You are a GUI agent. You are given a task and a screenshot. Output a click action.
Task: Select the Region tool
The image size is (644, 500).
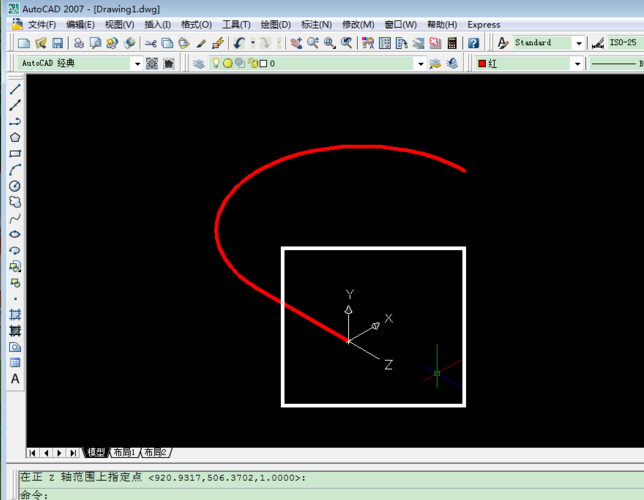(x=15, y=347)
